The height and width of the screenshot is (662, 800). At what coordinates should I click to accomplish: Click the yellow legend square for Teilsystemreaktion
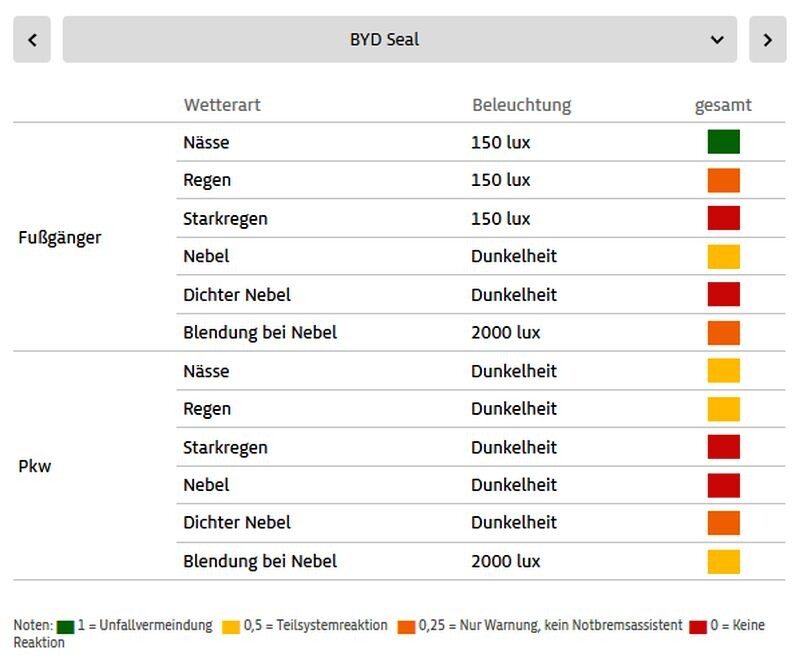tap(230, 627)
